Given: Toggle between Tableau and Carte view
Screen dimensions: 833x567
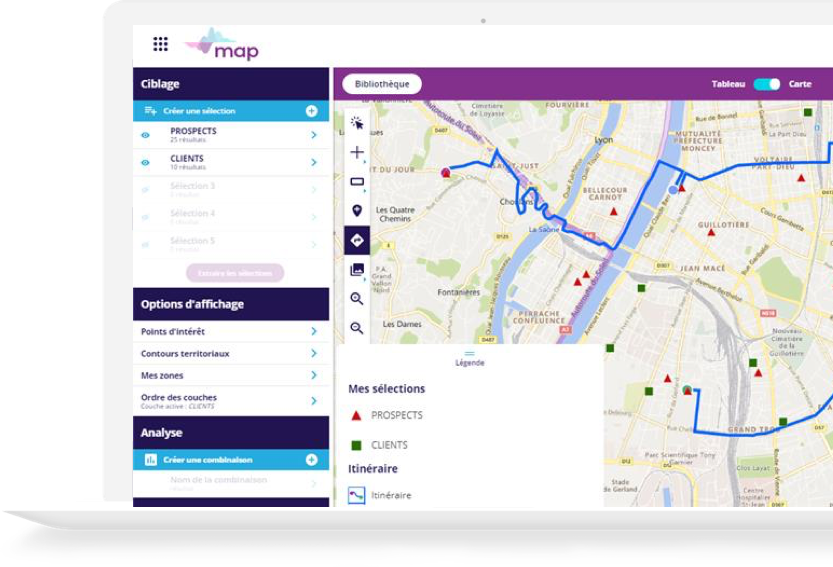Looking at the screenshot, I should click(767, 84).
